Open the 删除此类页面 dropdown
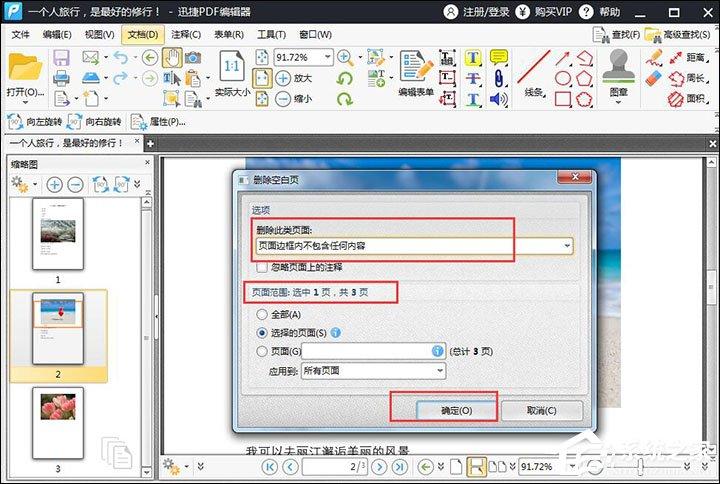 click(414, 246)
